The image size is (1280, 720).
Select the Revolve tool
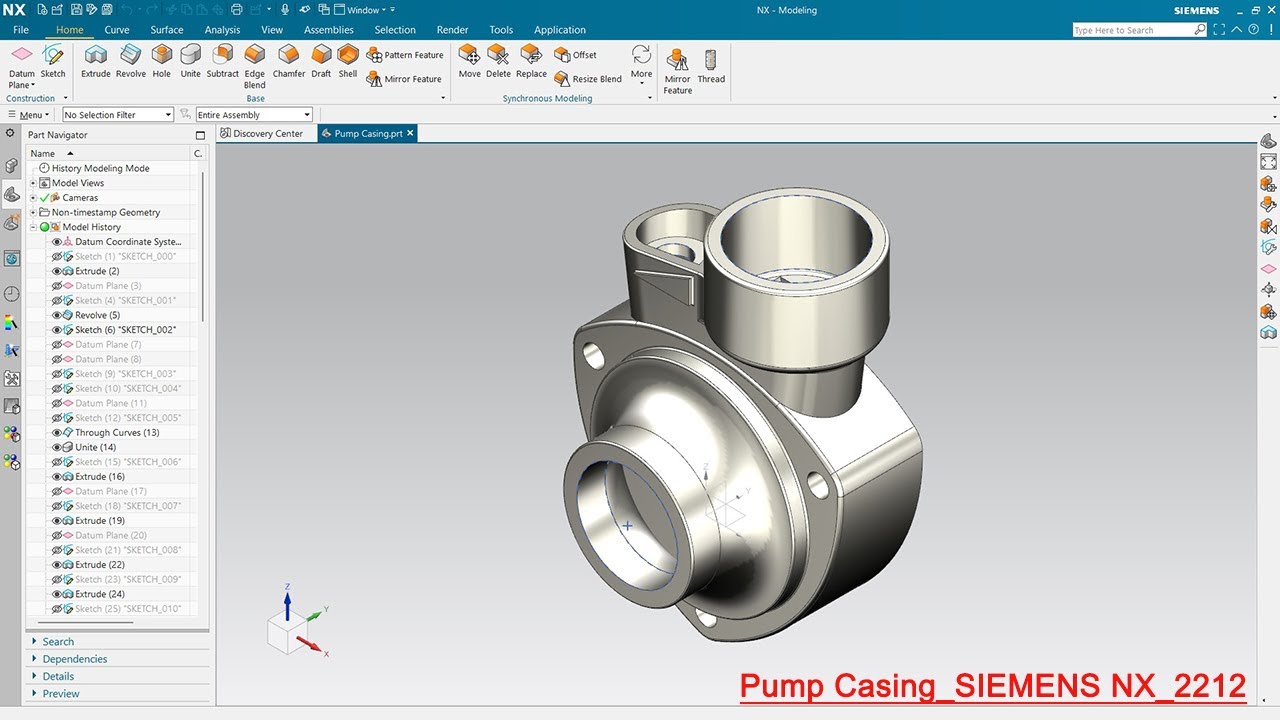(131, 61)
